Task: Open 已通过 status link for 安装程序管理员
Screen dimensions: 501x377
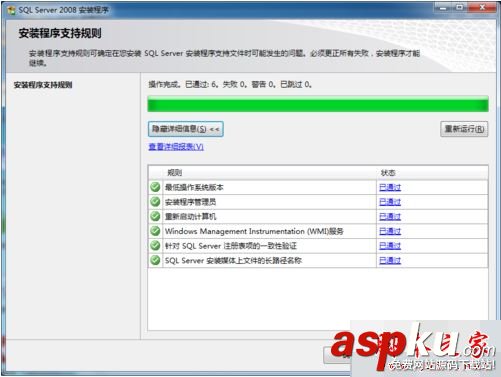Action: (x=390, y=202)
